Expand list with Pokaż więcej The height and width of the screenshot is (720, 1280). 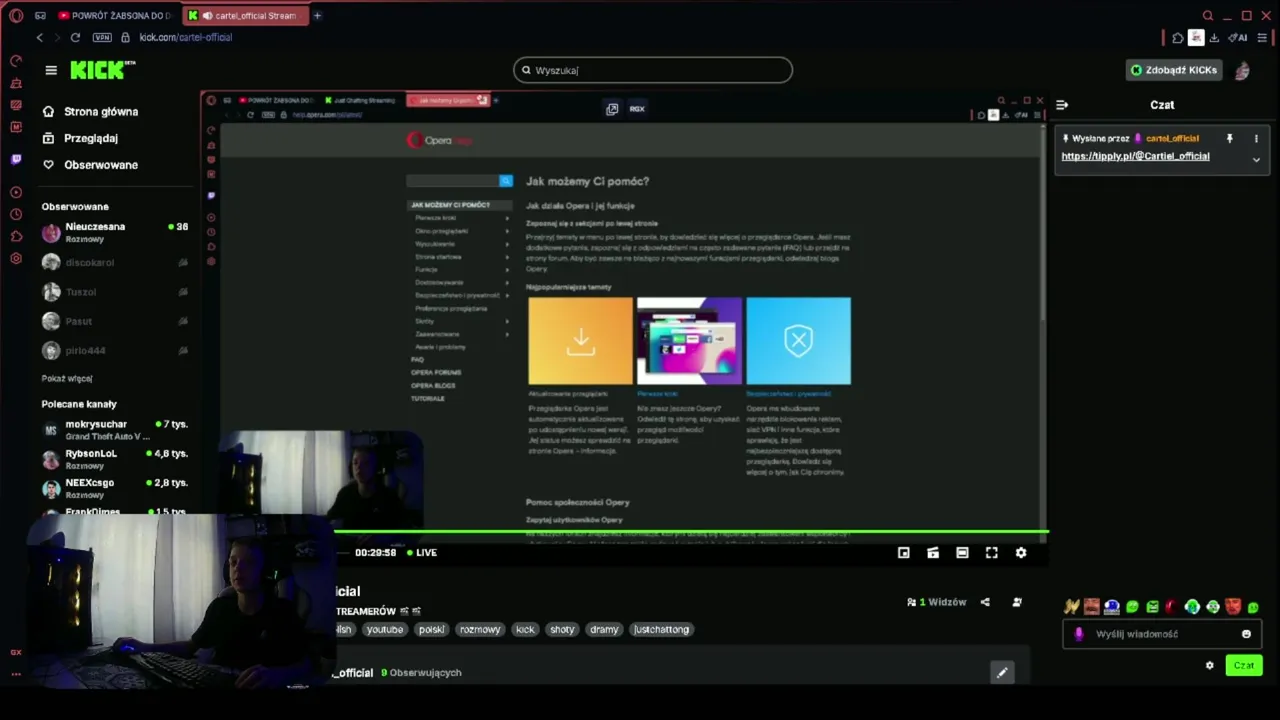point(67,378)
